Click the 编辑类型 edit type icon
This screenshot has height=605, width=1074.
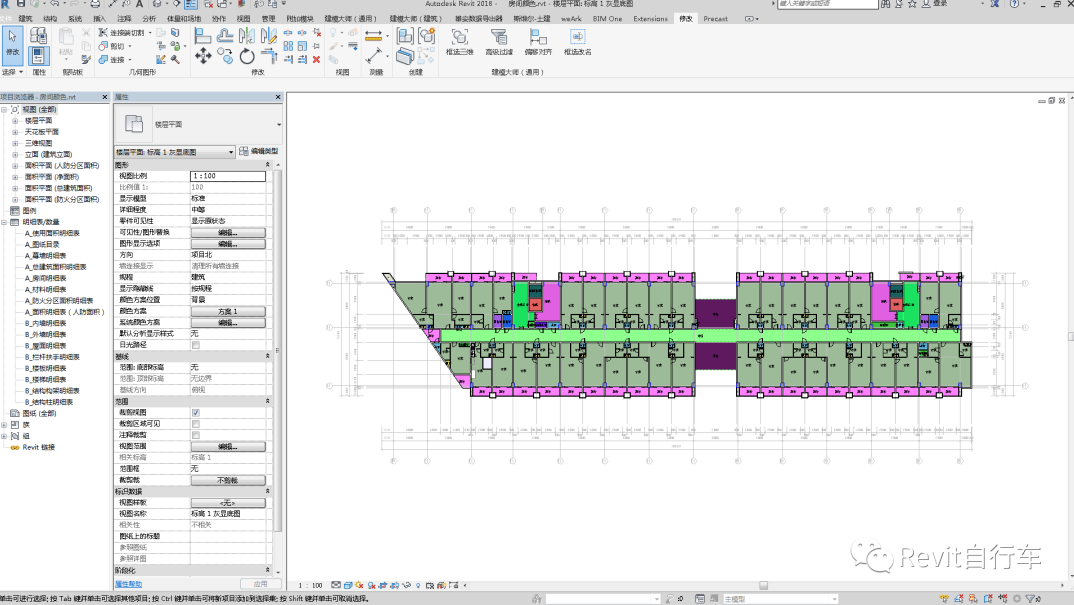[x=243, y=152]
